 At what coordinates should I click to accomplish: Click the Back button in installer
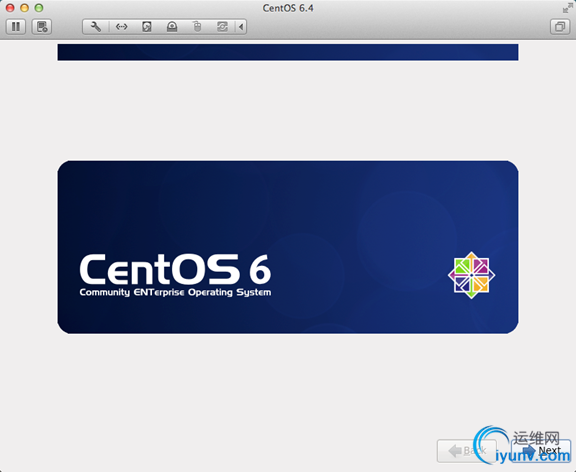(467, 450)
